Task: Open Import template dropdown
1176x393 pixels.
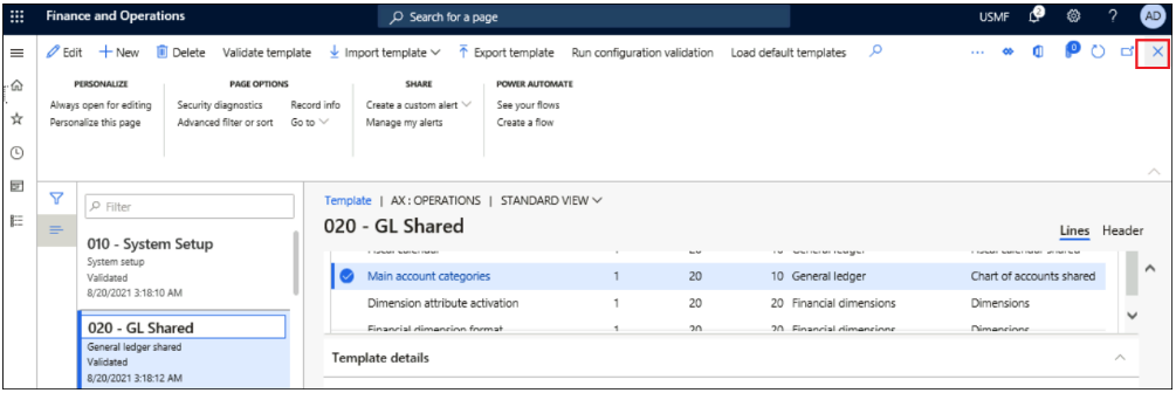Action: point(385,52)
